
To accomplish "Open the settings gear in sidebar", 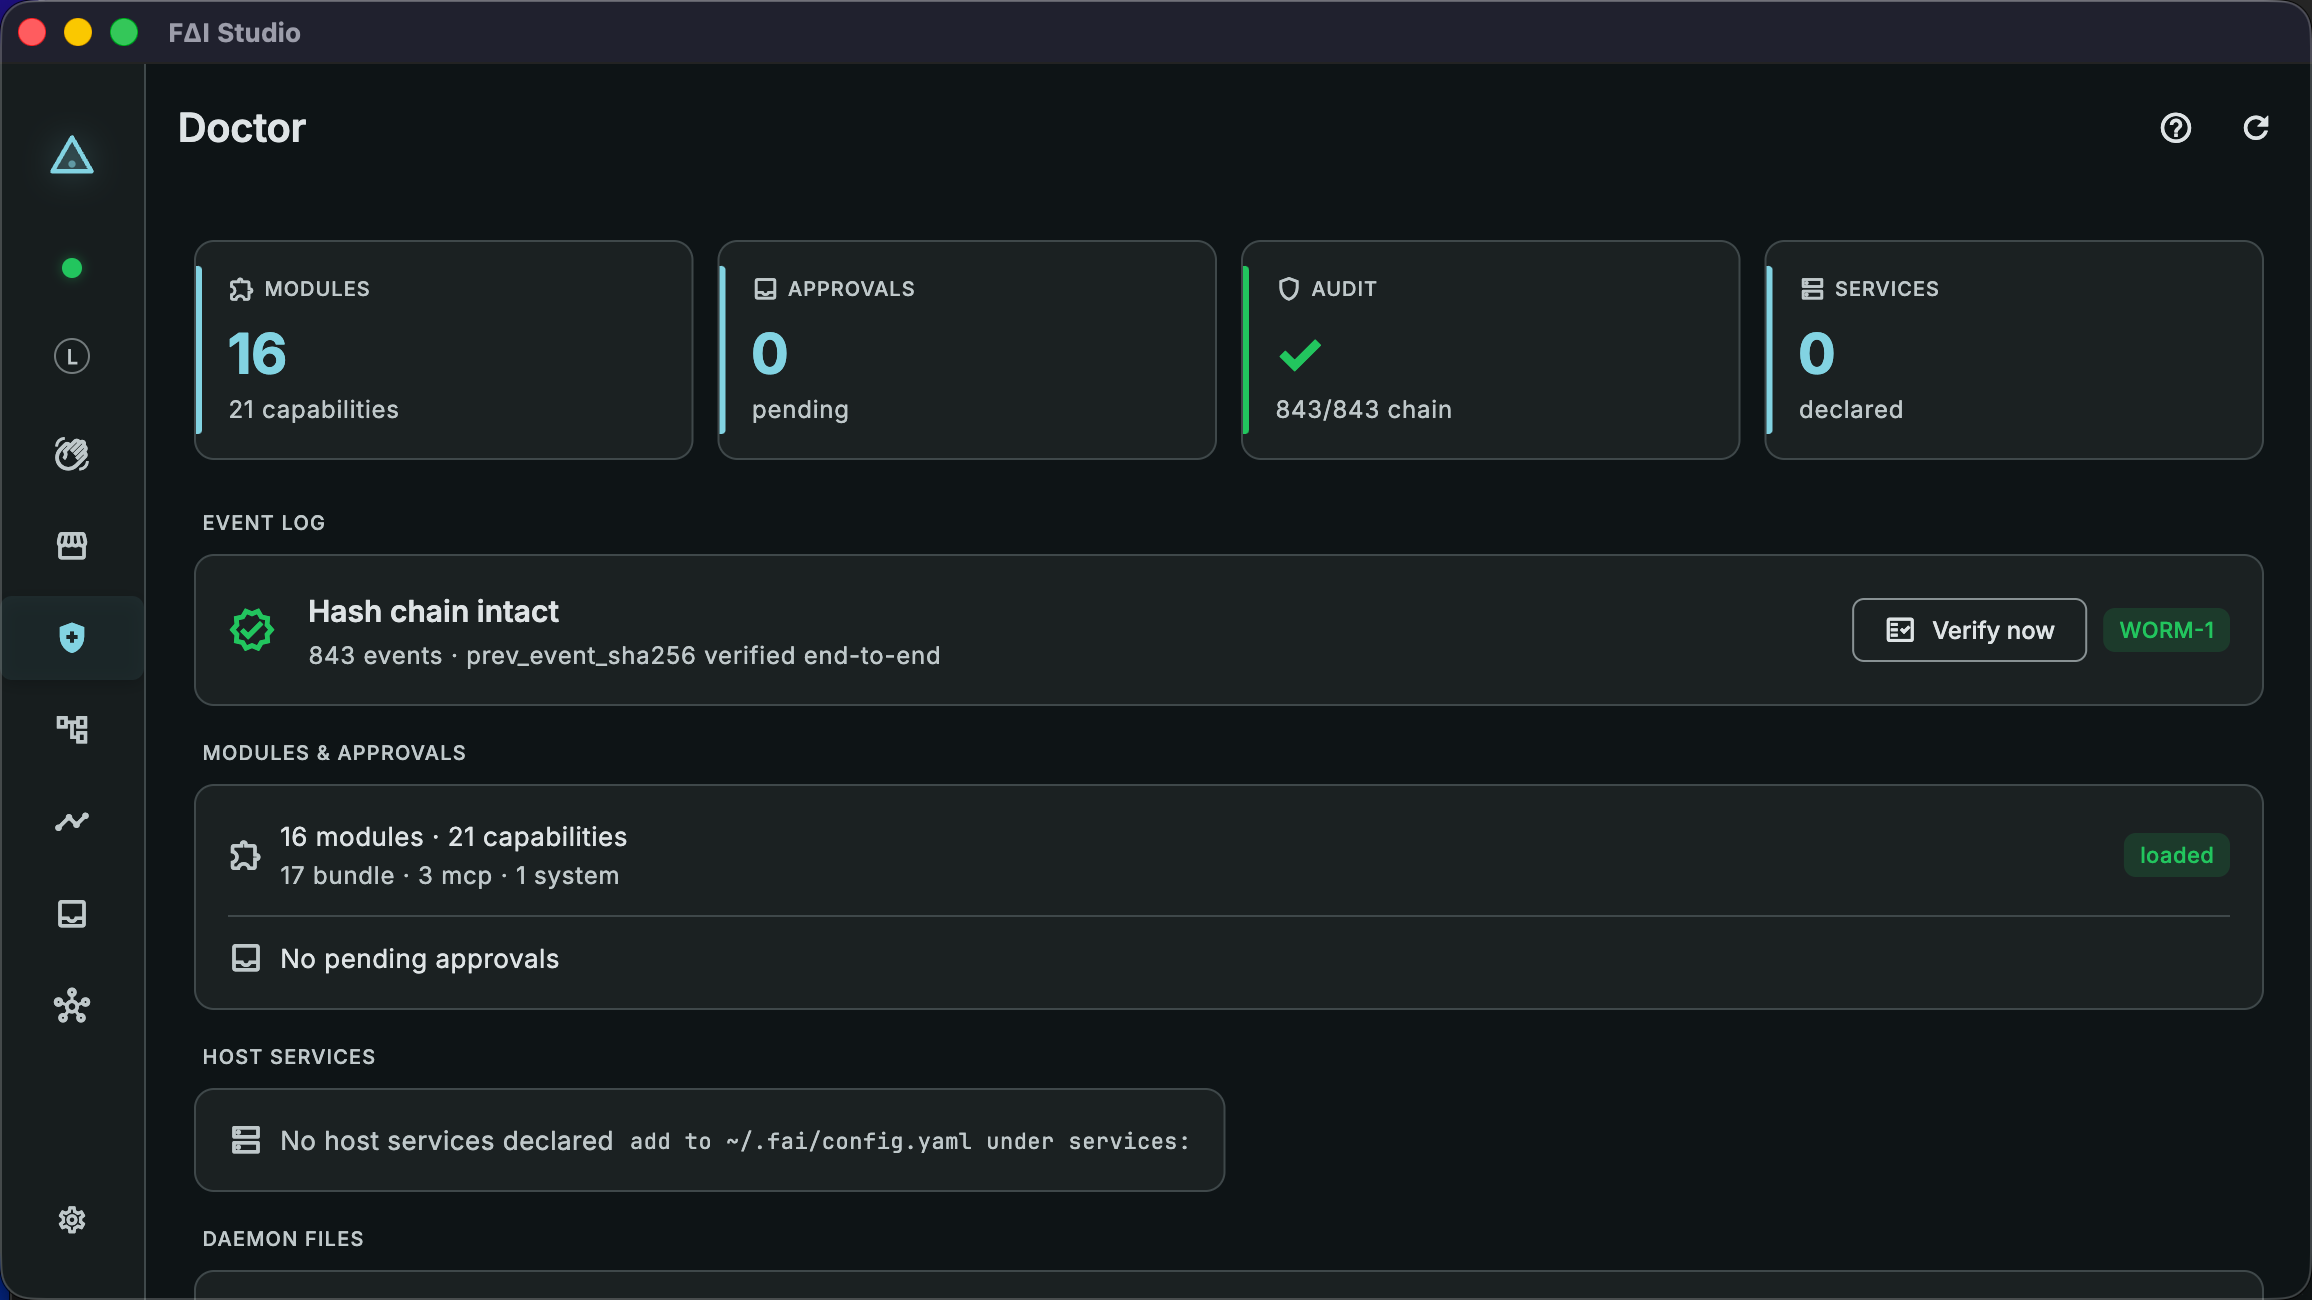I will pos(72,1220).
